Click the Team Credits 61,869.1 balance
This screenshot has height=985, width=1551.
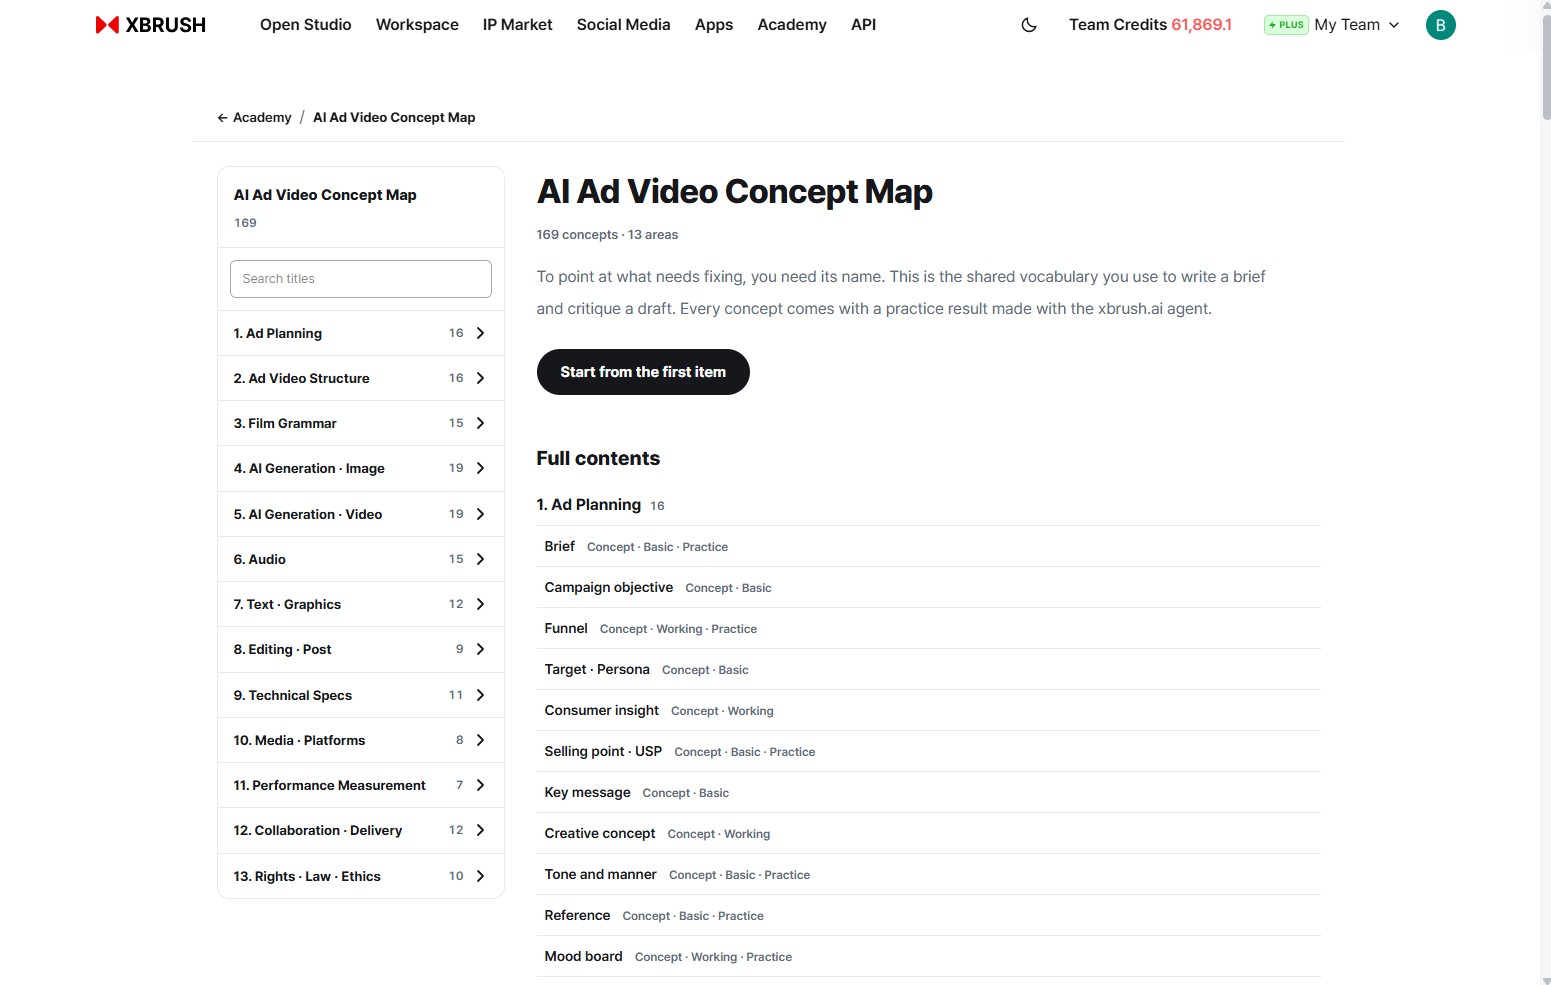tap(1150, 25)
